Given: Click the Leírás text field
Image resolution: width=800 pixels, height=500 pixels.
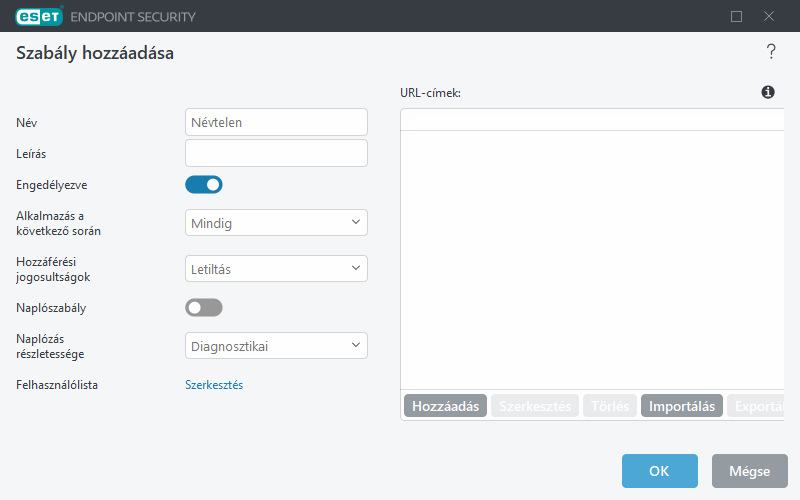Looking at the screenshot, I should pos(276,153).
